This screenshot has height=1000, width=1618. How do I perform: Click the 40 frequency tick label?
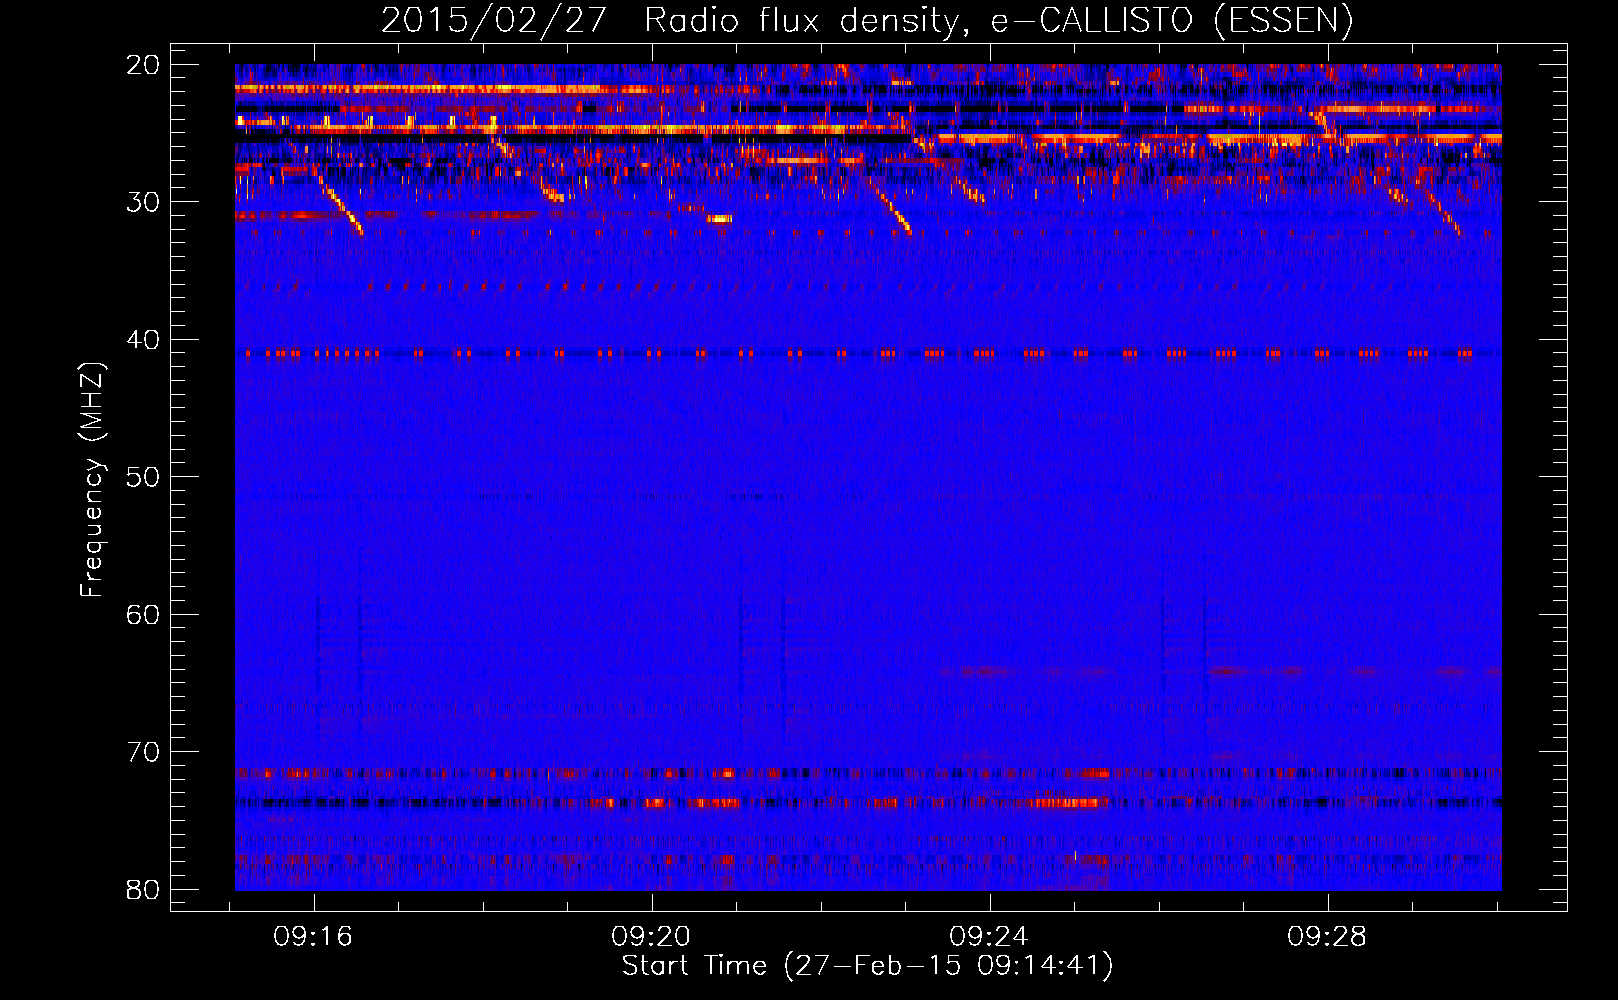click(x=144, y=340)
